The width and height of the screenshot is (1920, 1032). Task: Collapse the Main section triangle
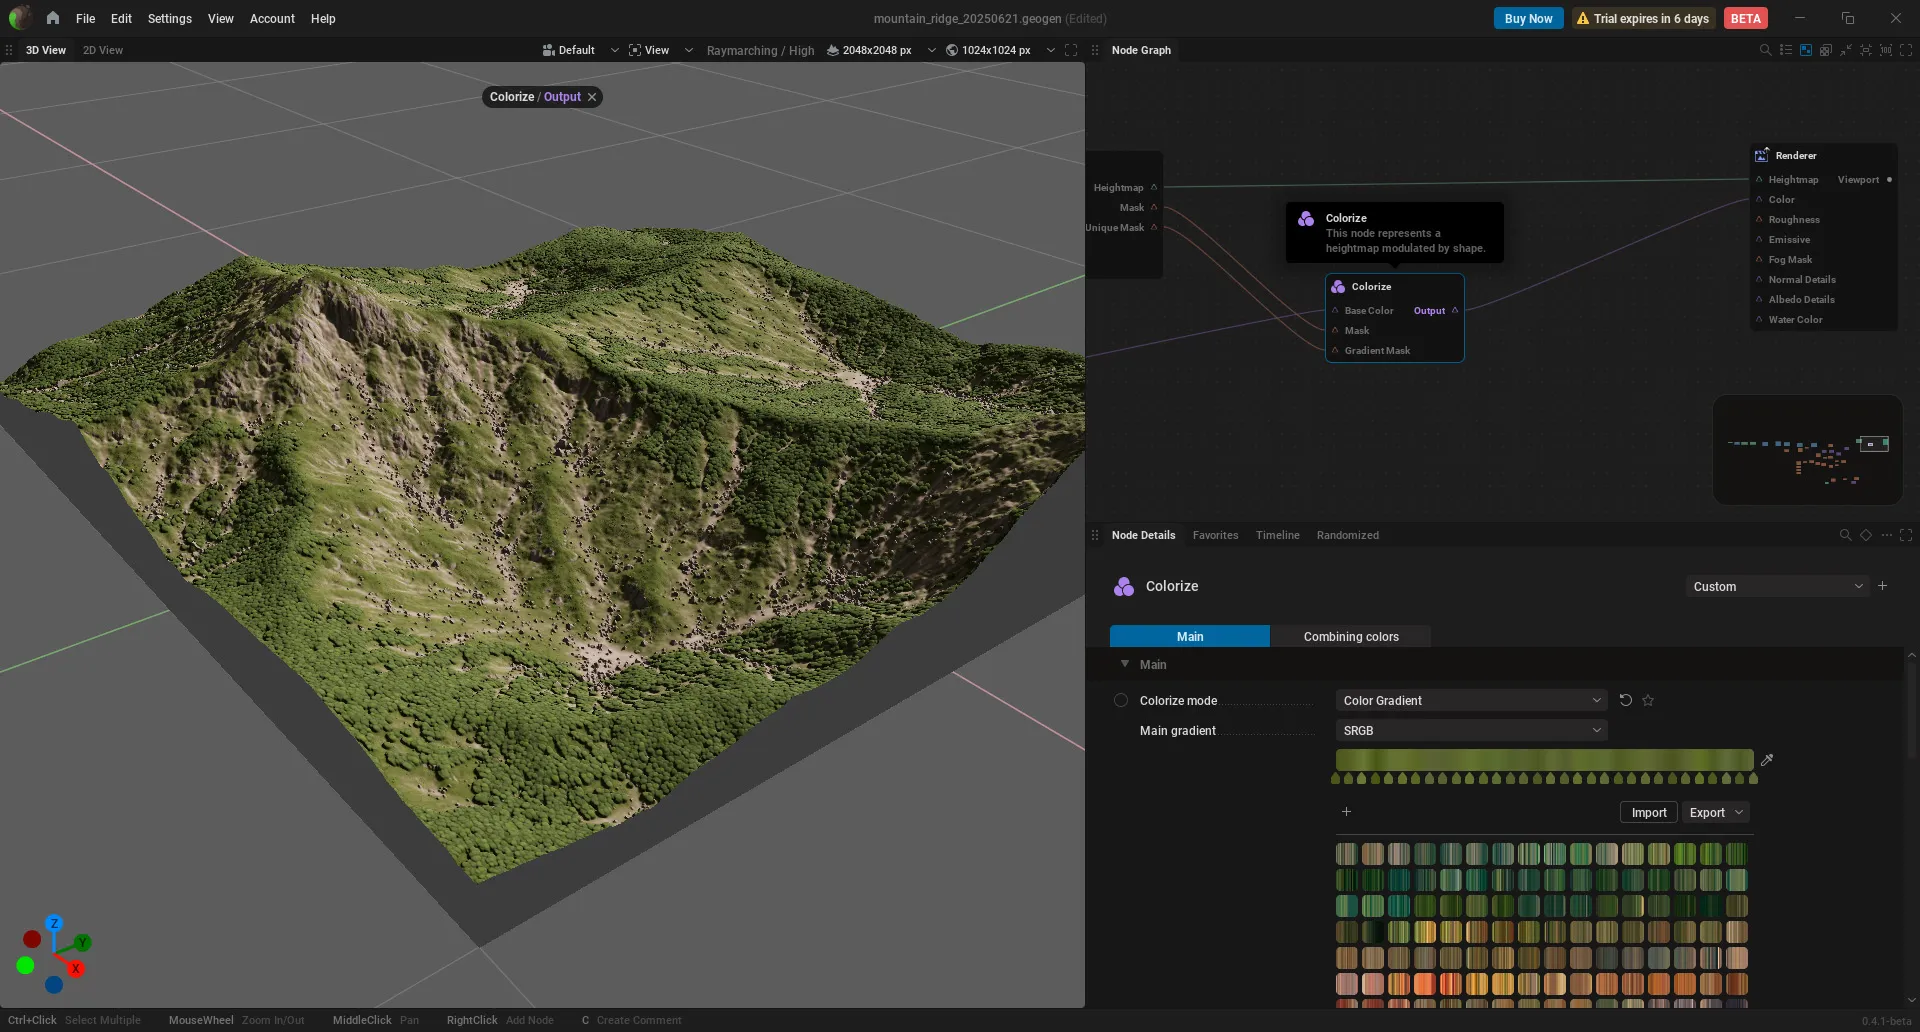tap(1125, 664)
